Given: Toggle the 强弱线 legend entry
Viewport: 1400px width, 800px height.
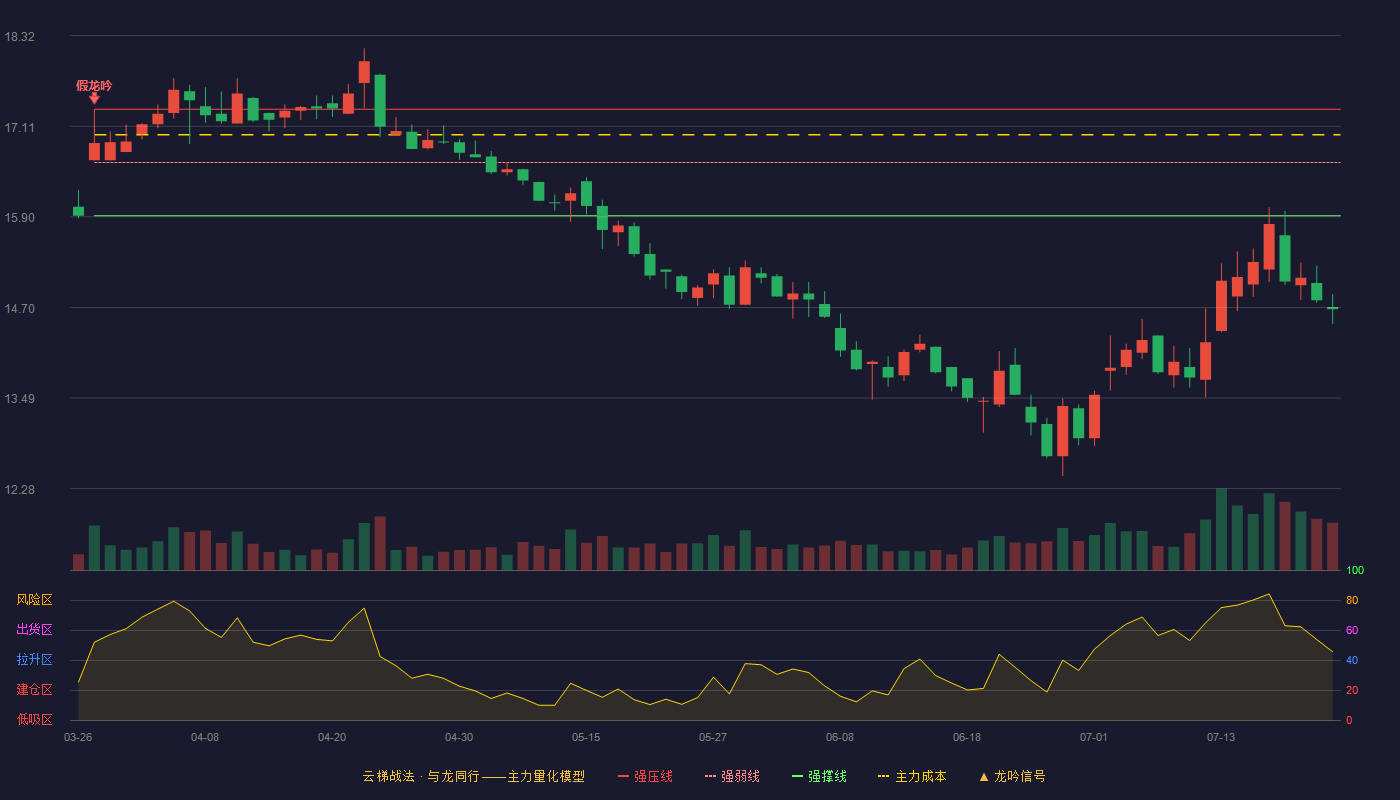Looking at the screenshot, I should (732, 776).
